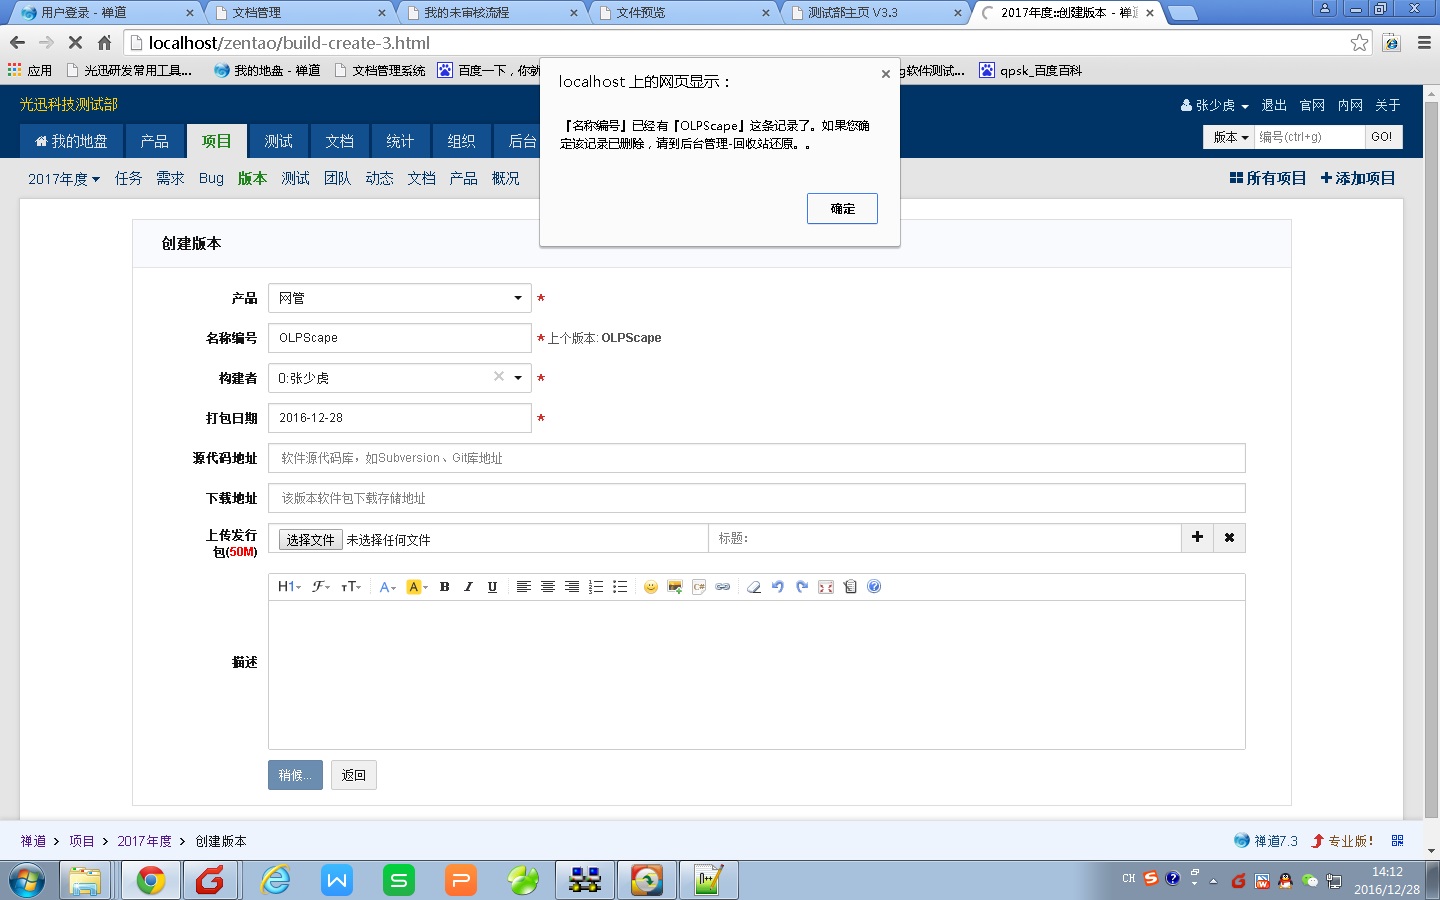
Task: Open 测试 main navigation tab
Action: pos(278,141)
